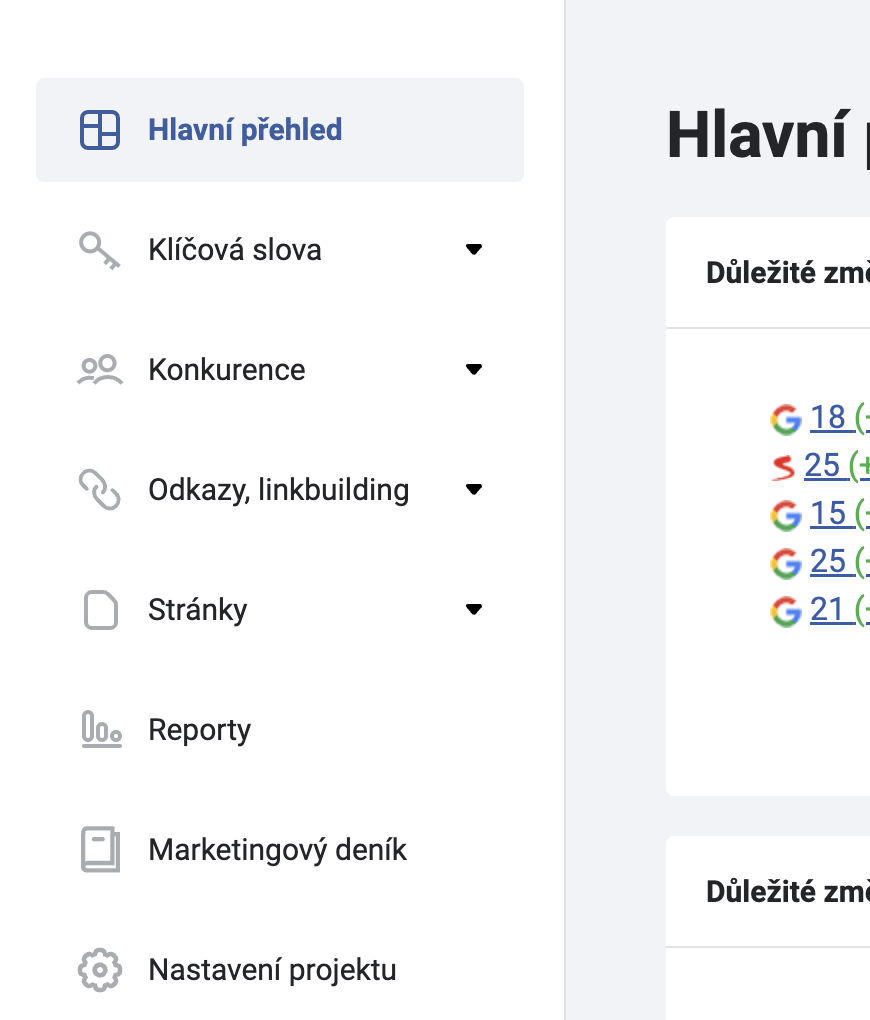Image resolution: width=870 pixels, height=1020 pixels.
Task: Click the page icon for Stránky
Action: point(101,610)
